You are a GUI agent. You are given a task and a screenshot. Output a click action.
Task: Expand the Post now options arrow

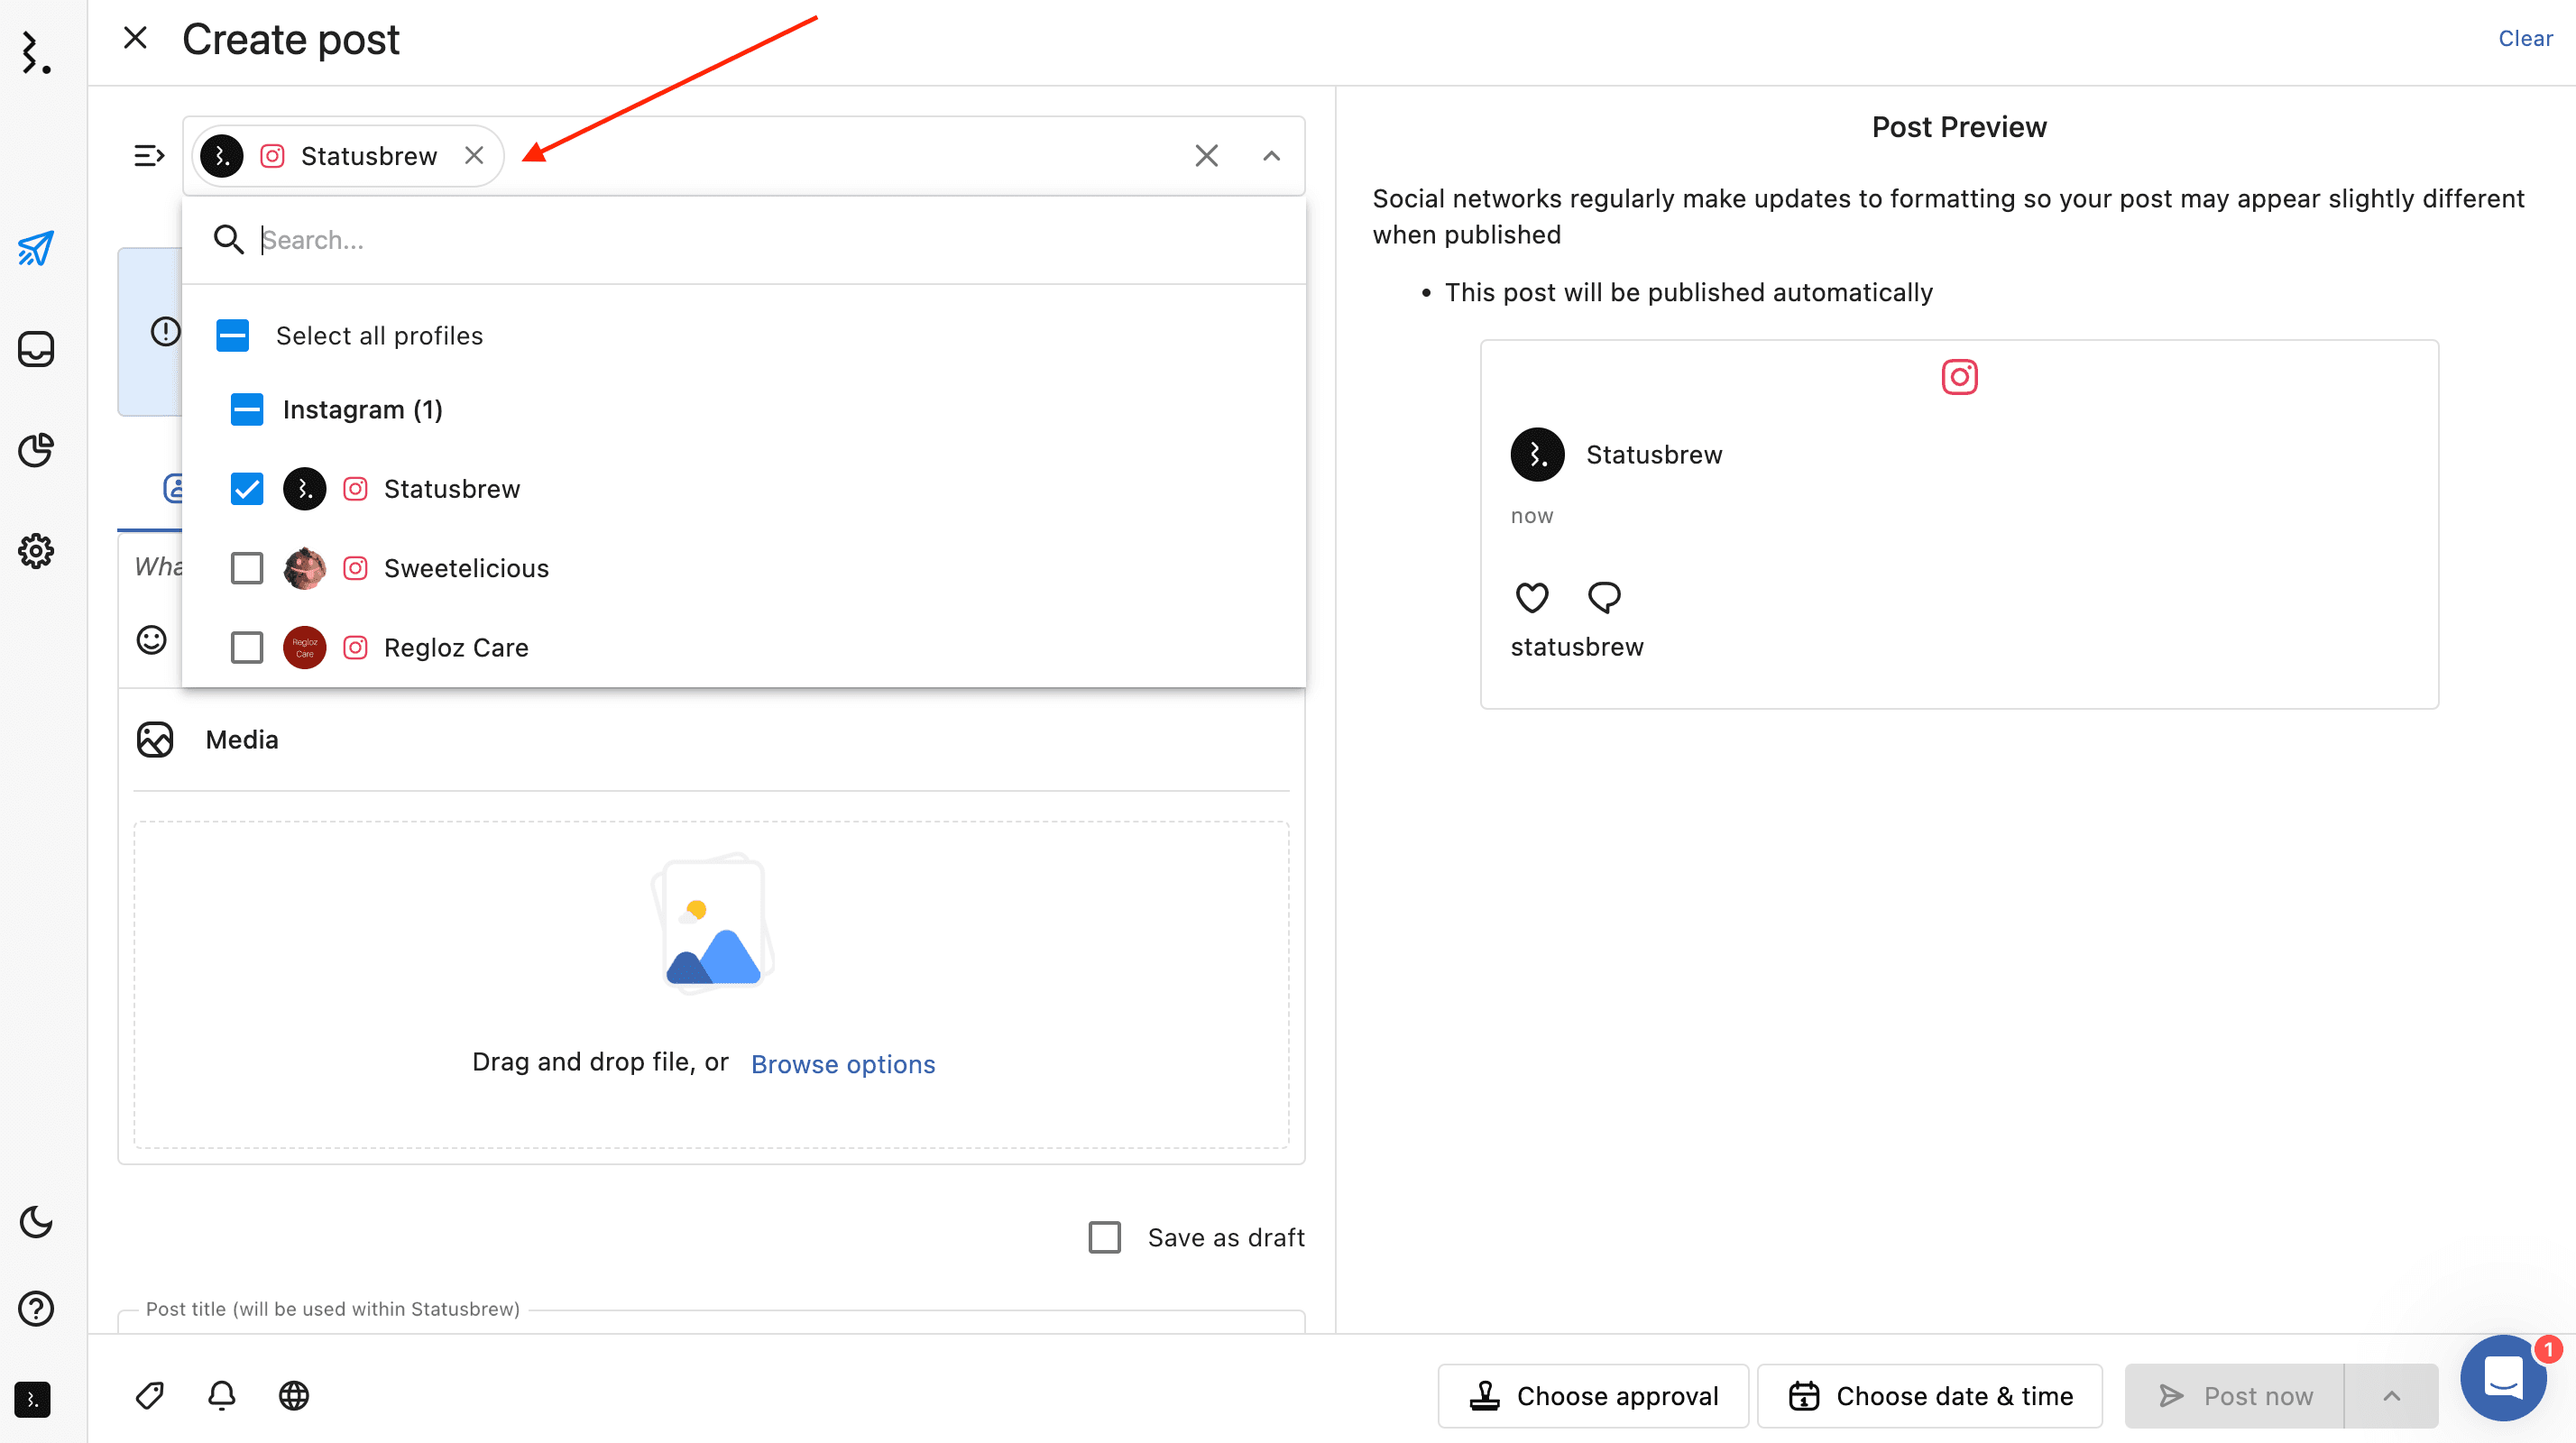pyautogui.click(x=2391, y=1396)
